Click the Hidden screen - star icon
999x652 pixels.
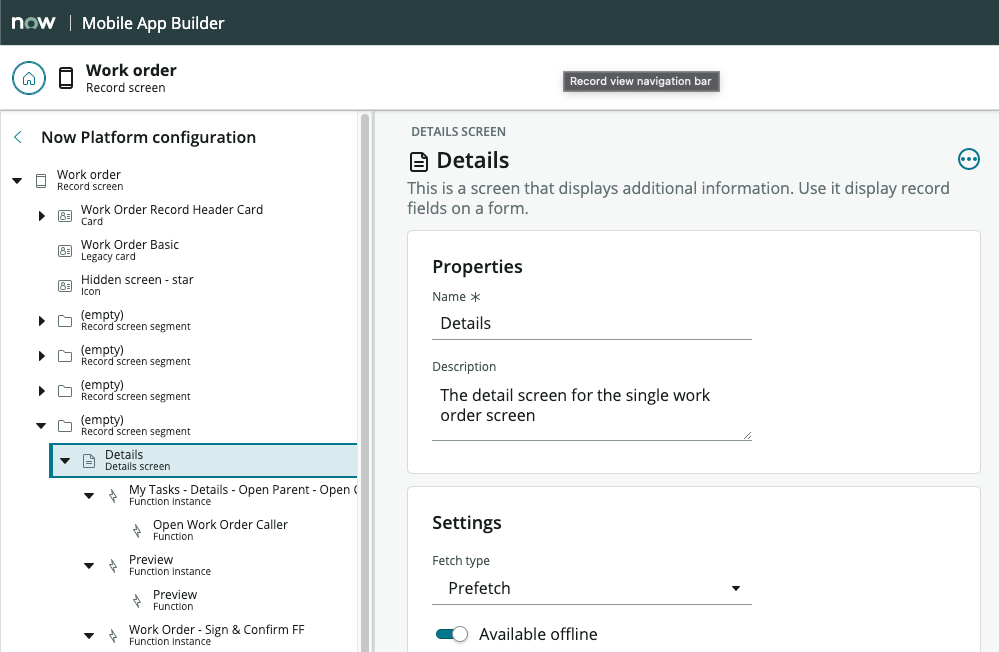65,286
